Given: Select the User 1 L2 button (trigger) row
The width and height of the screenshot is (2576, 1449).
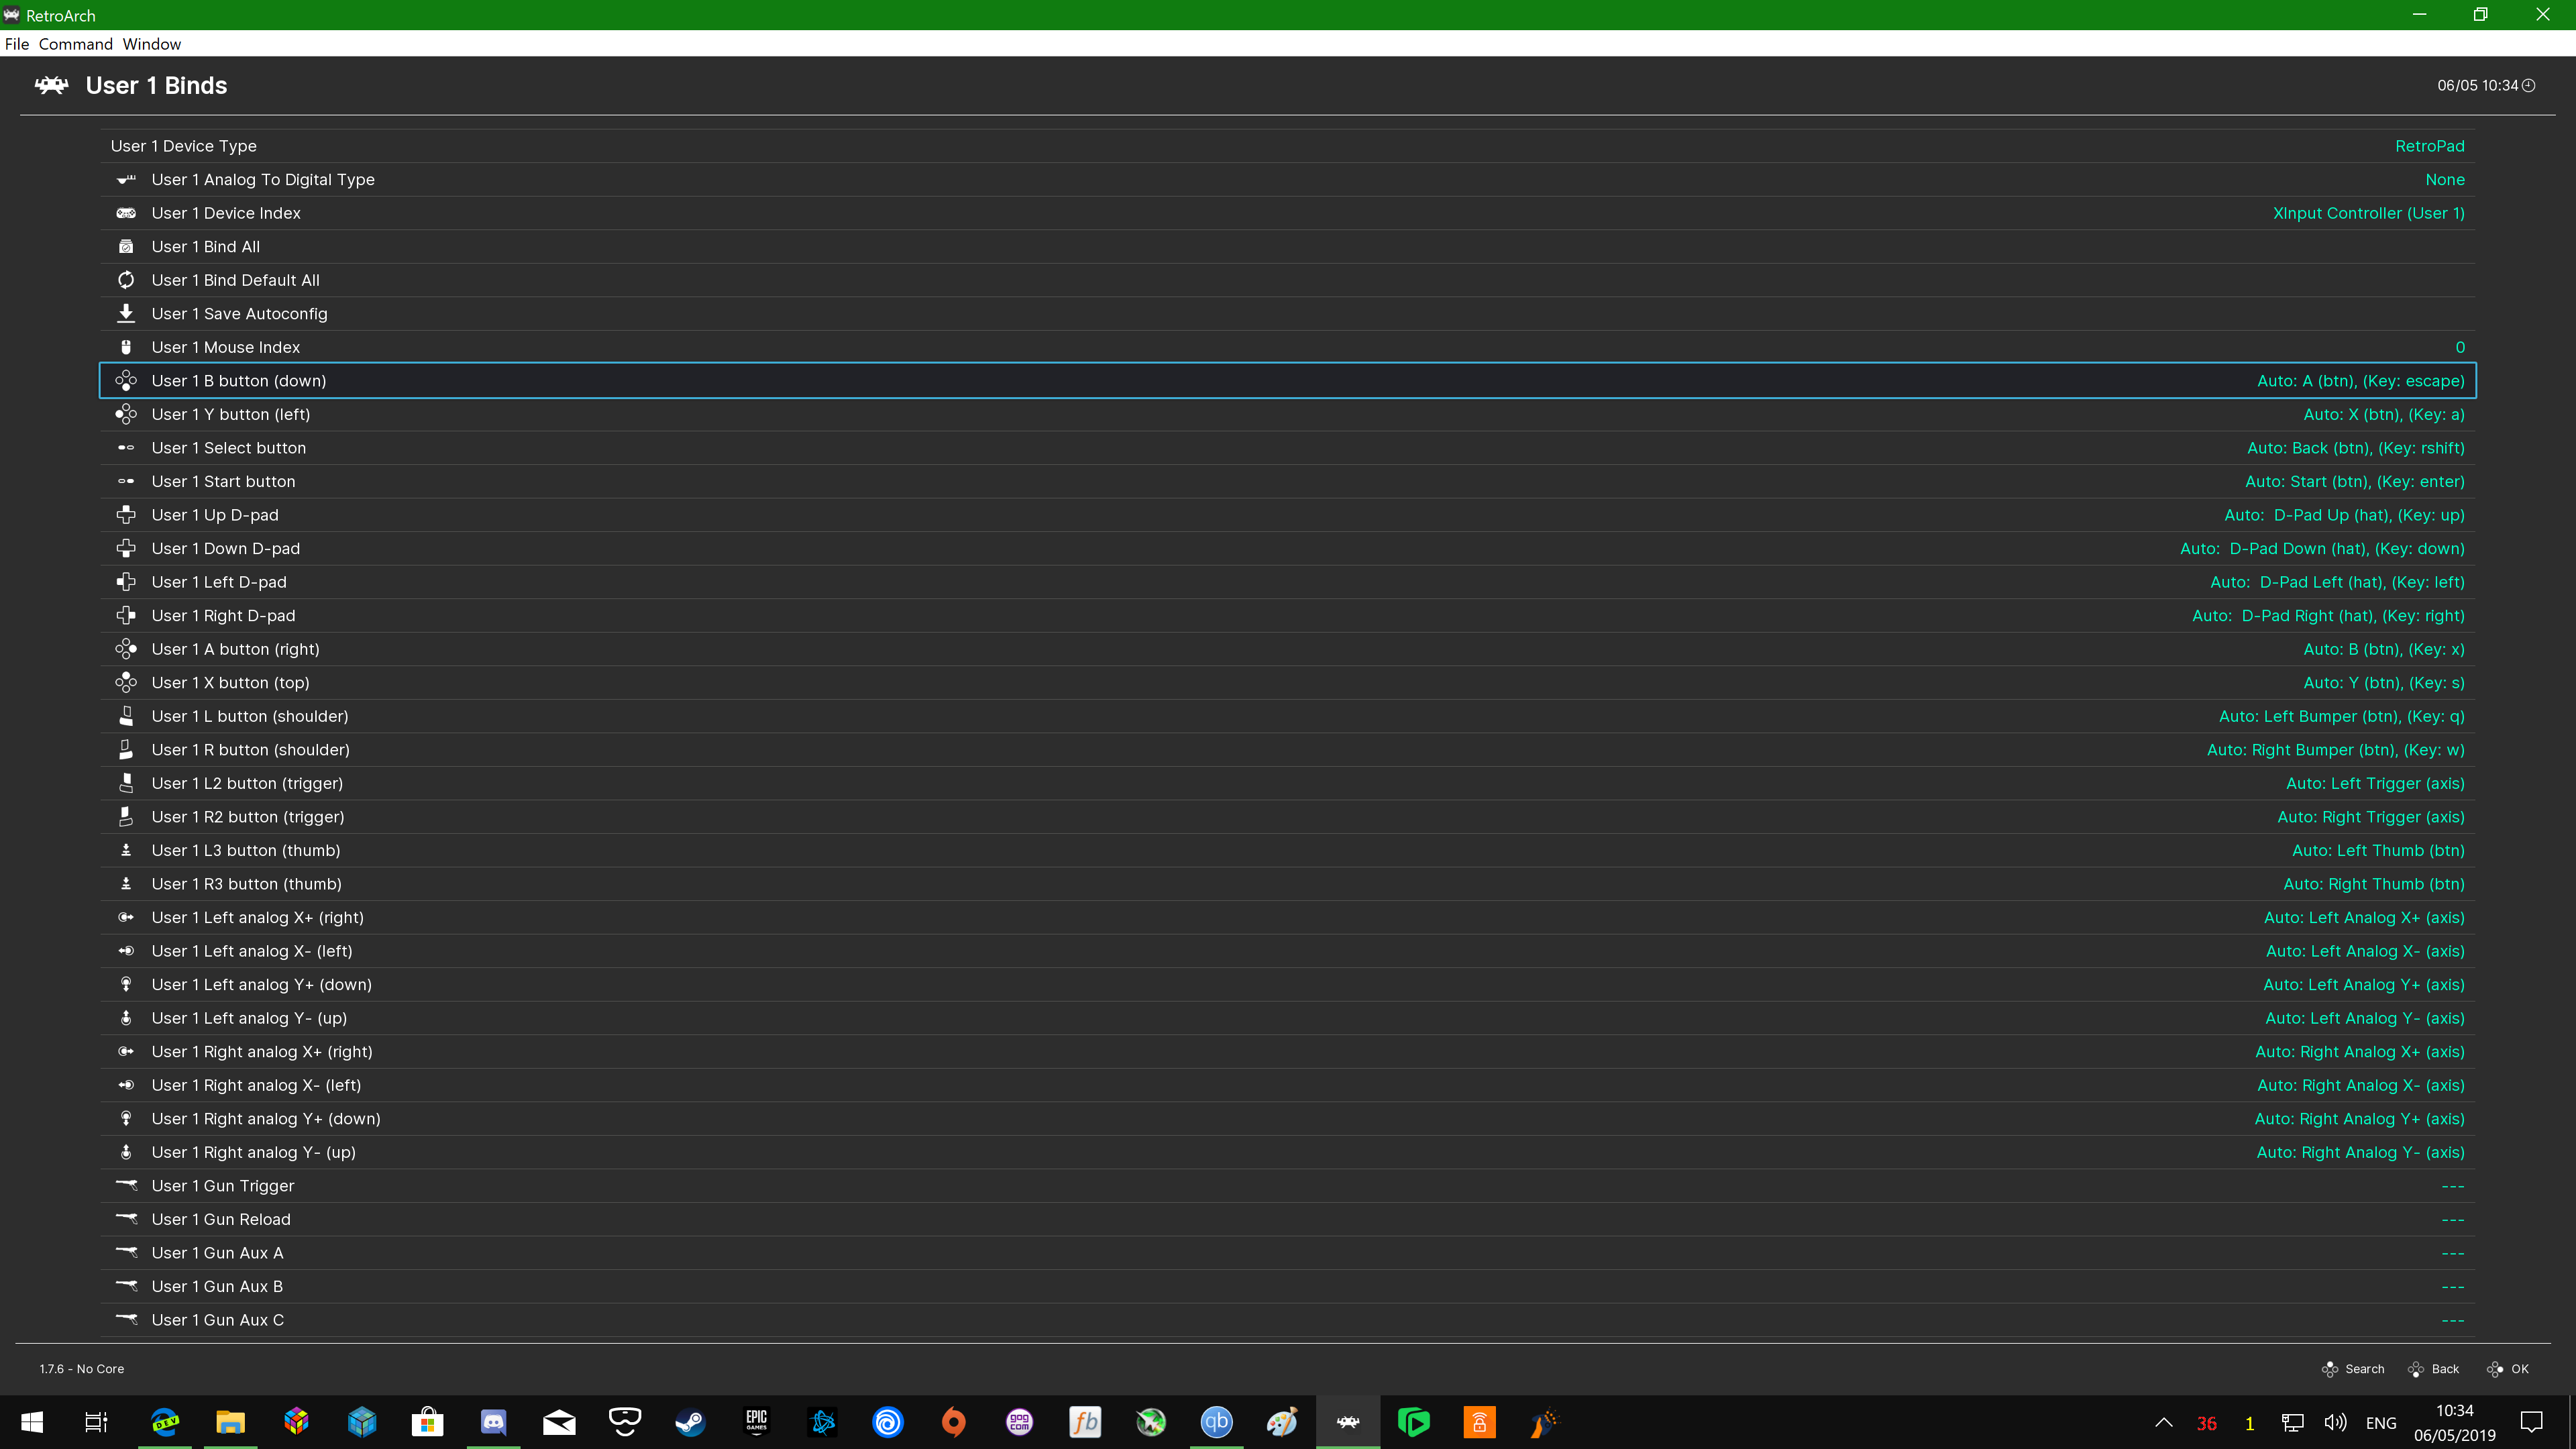Looking at the screenshot, I should 1288,783.
